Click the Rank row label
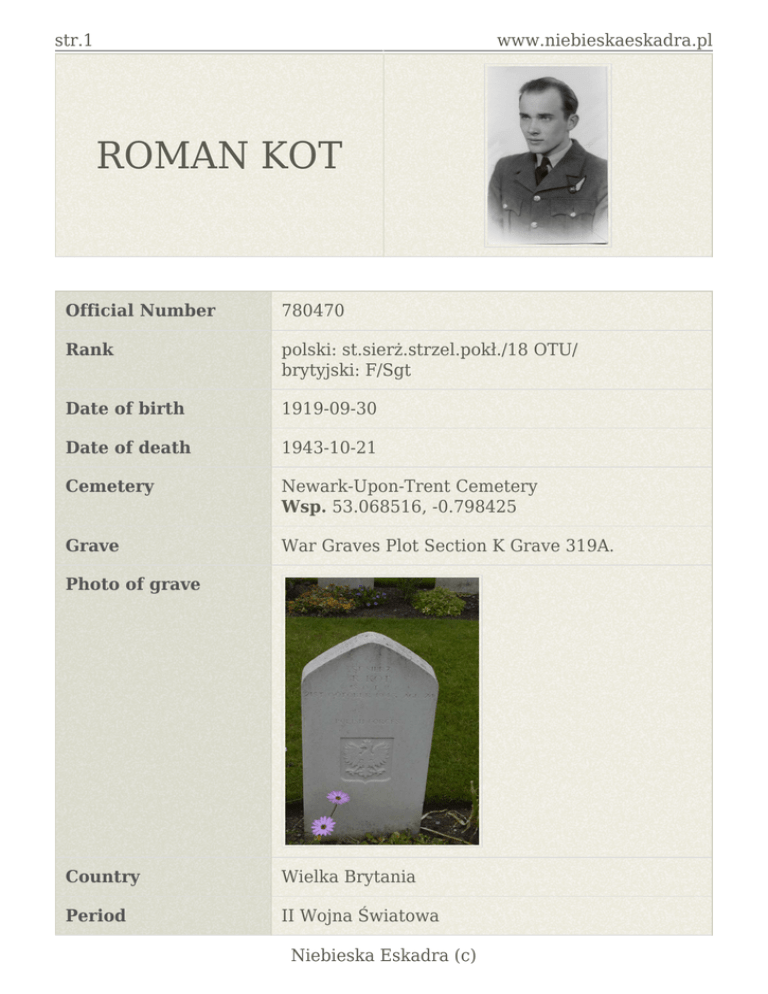The height and width of the screenshot is (994, 768). click(x=89, y=349)
